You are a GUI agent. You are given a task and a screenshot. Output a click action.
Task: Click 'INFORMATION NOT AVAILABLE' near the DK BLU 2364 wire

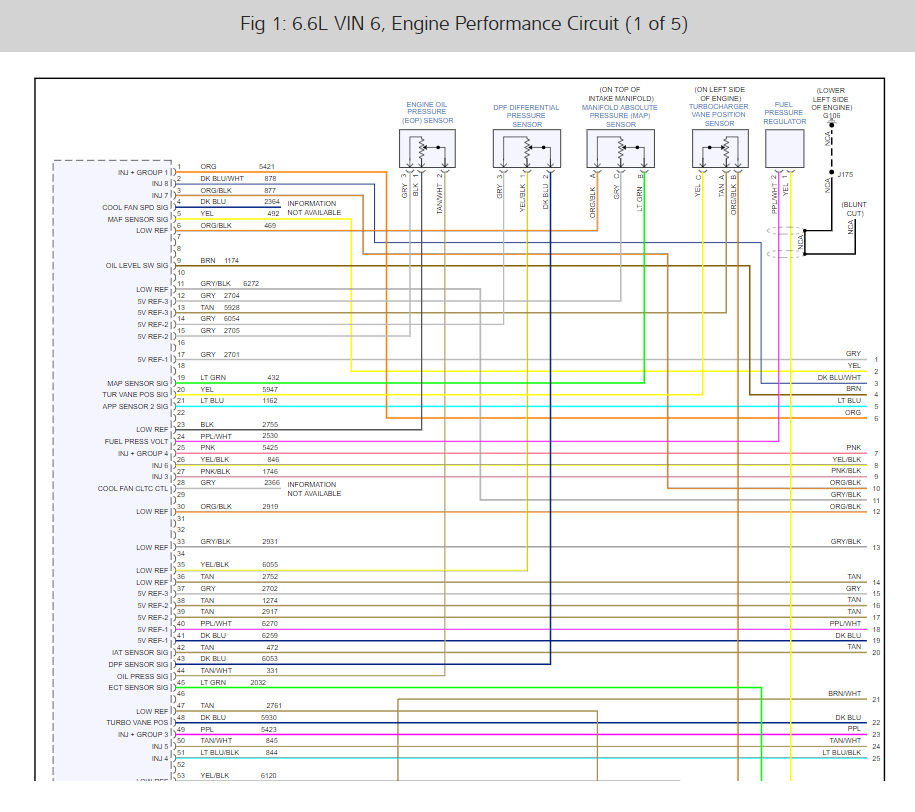click(x=314, y=208)
